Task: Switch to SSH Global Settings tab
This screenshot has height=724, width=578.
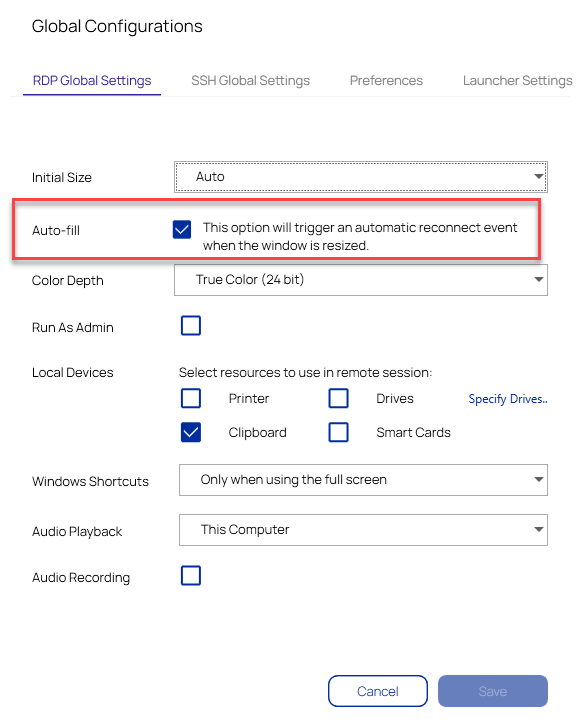Action: (250, 81)
